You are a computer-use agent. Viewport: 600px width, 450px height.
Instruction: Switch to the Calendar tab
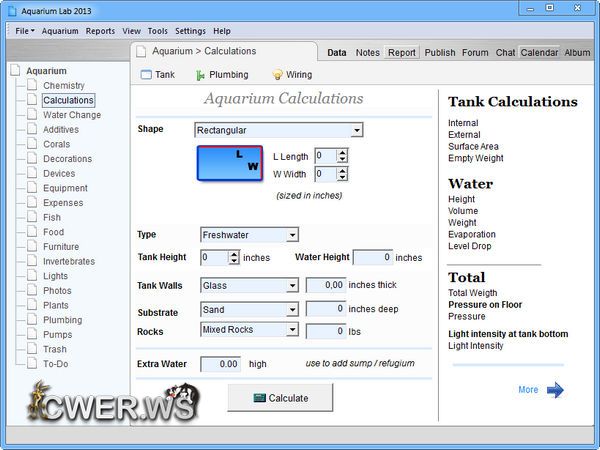[x=539, y=52]
